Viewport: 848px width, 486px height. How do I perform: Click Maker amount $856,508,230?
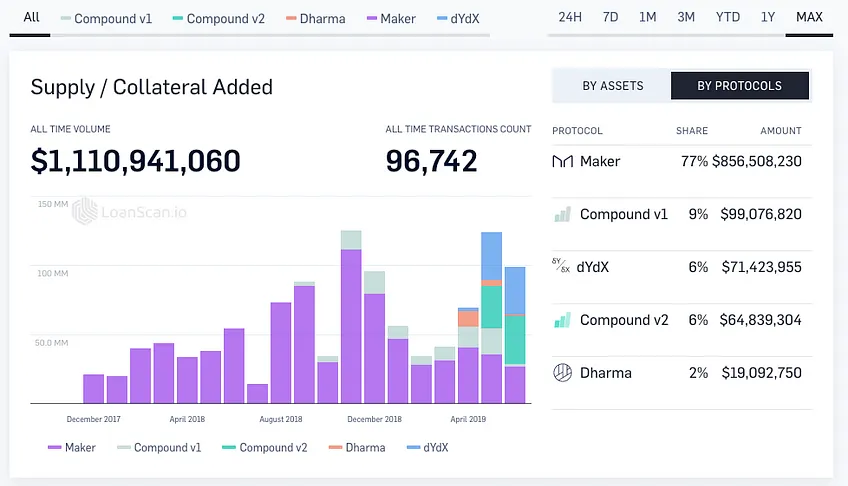pyautogui.click(x=757, y=161)
